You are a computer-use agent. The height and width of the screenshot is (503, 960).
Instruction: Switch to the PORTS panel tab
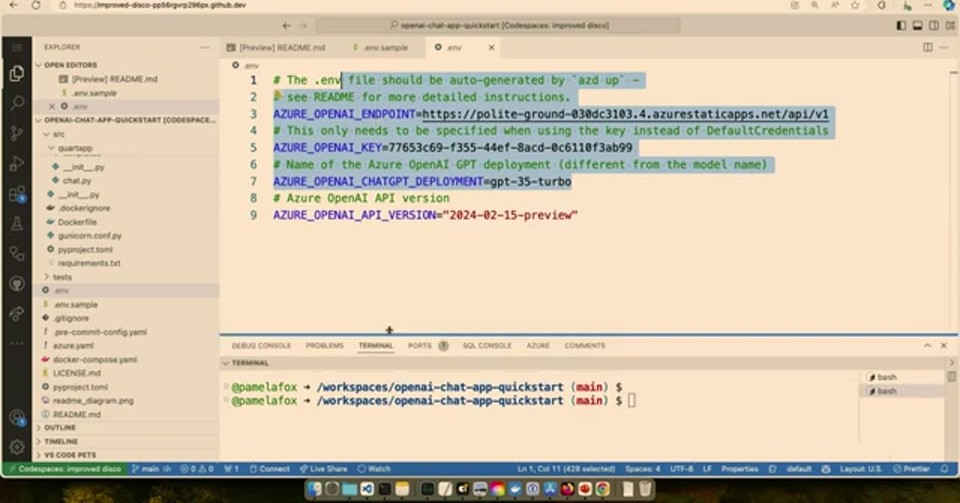click(x=419, y=346)
